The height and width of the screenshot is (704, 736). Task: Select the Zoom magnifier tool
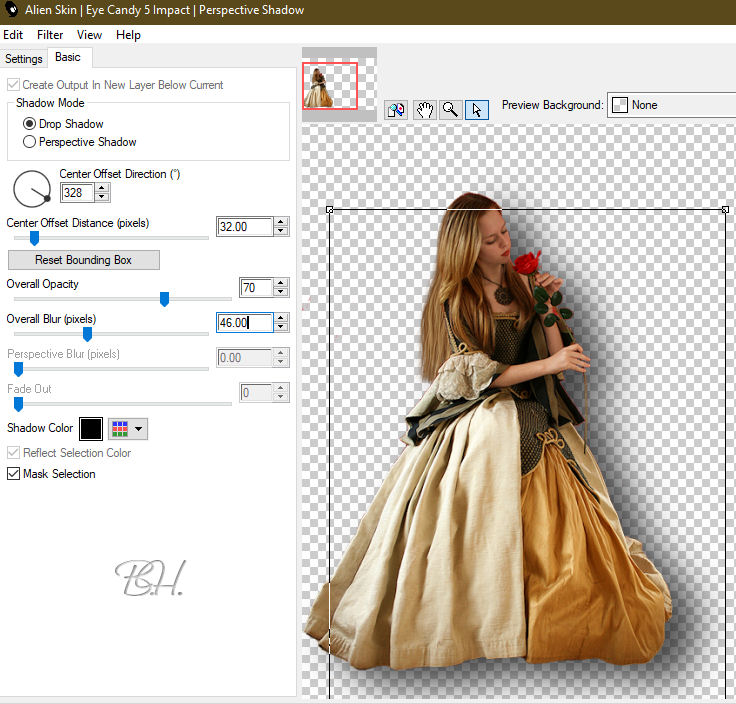[x=450, y=109]
